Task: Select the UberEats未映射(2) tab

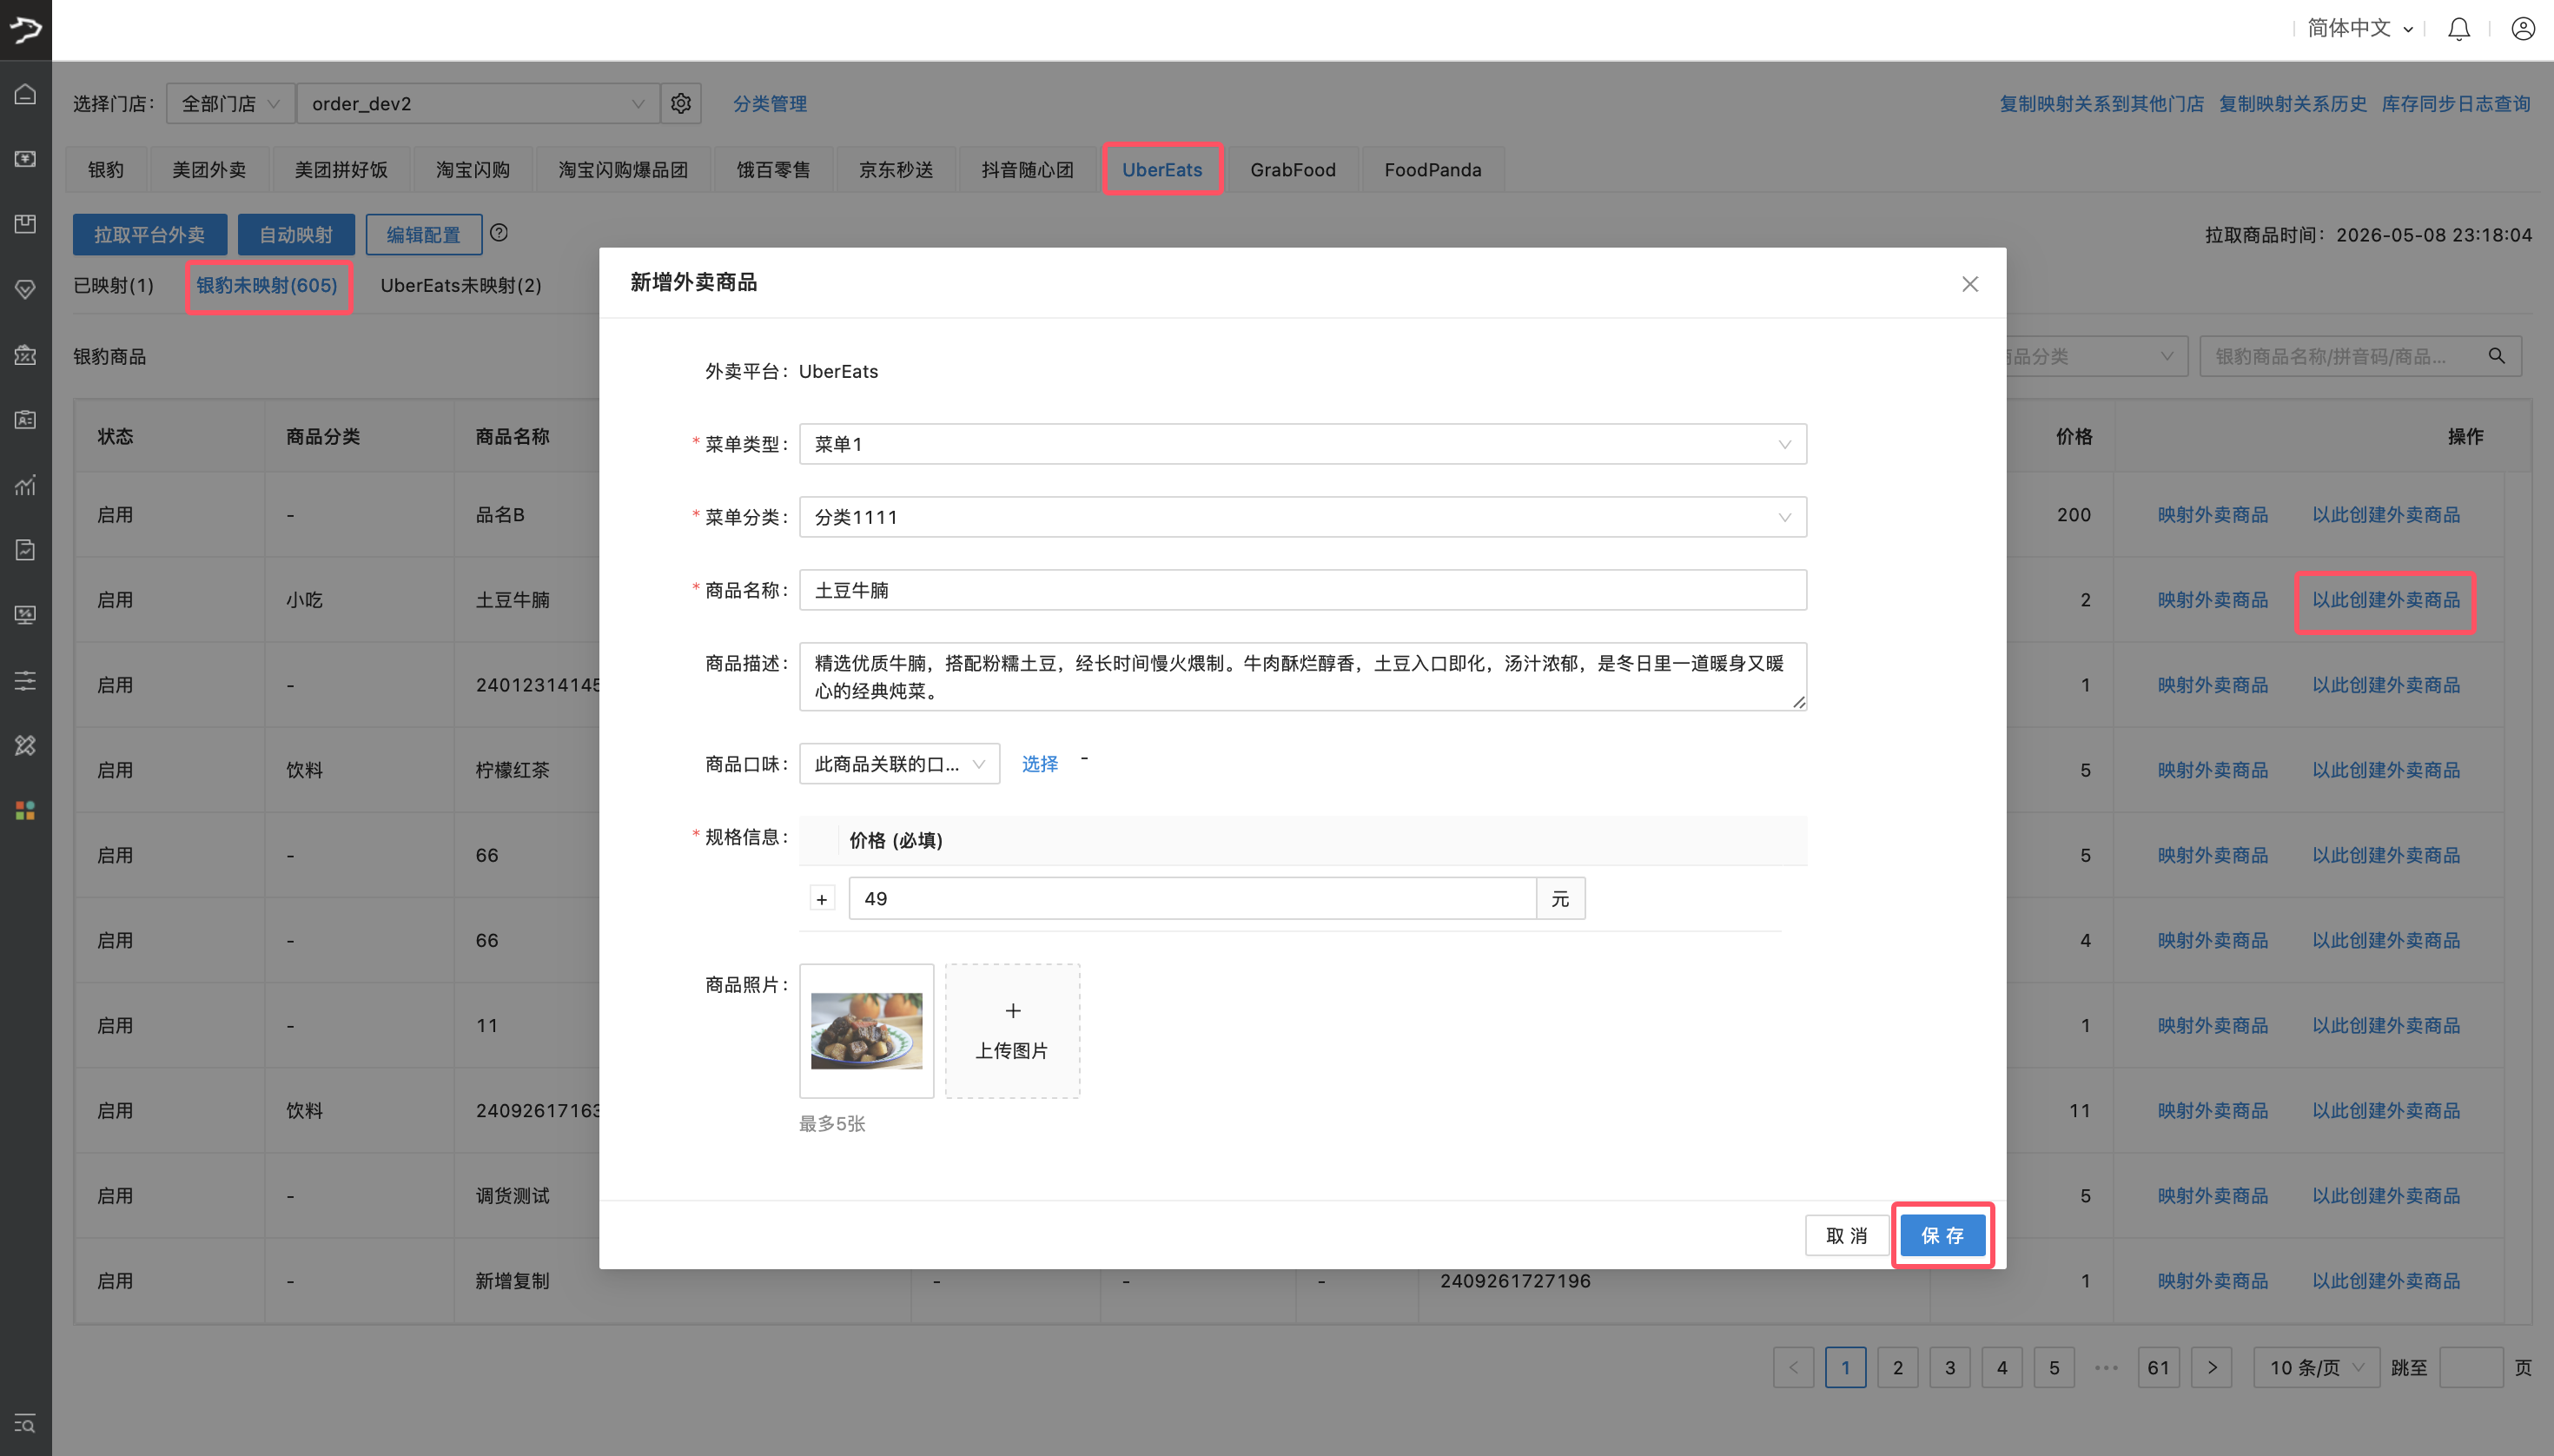Action: pyautogui.click(x=461, y=285)
